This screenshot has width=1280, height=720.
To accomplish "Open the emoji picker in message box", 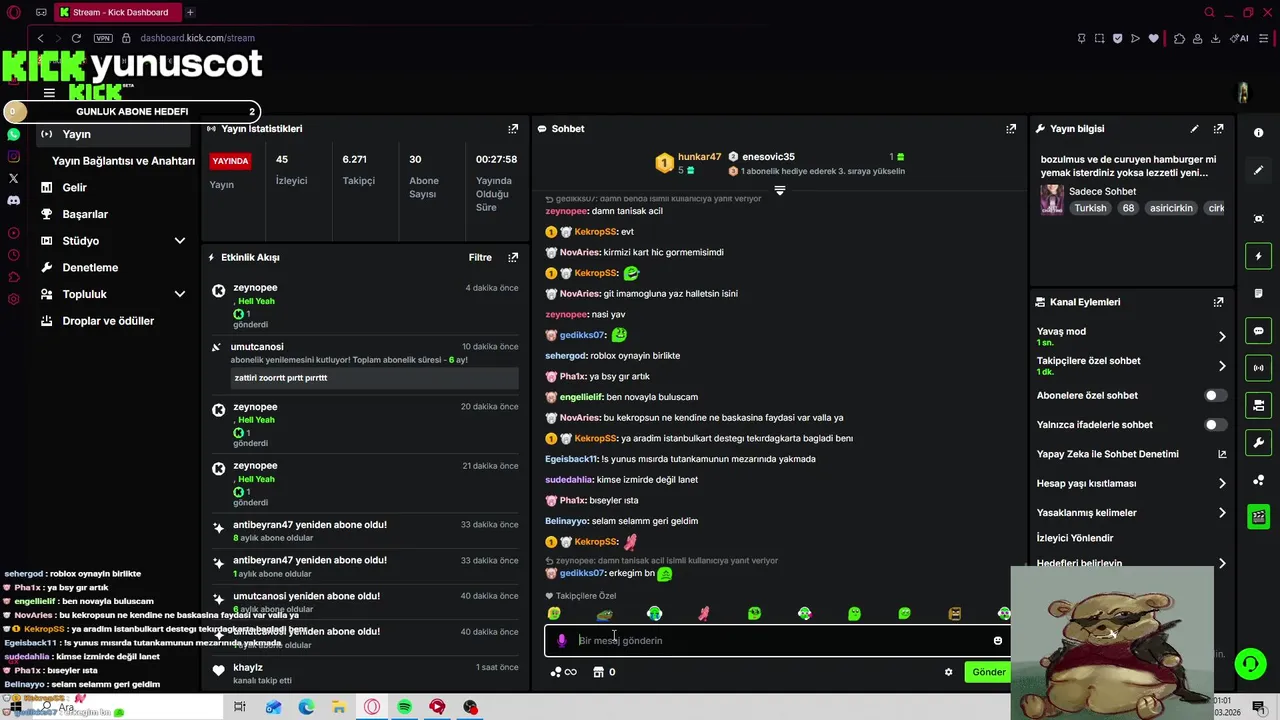I will [x=997, y=641].
